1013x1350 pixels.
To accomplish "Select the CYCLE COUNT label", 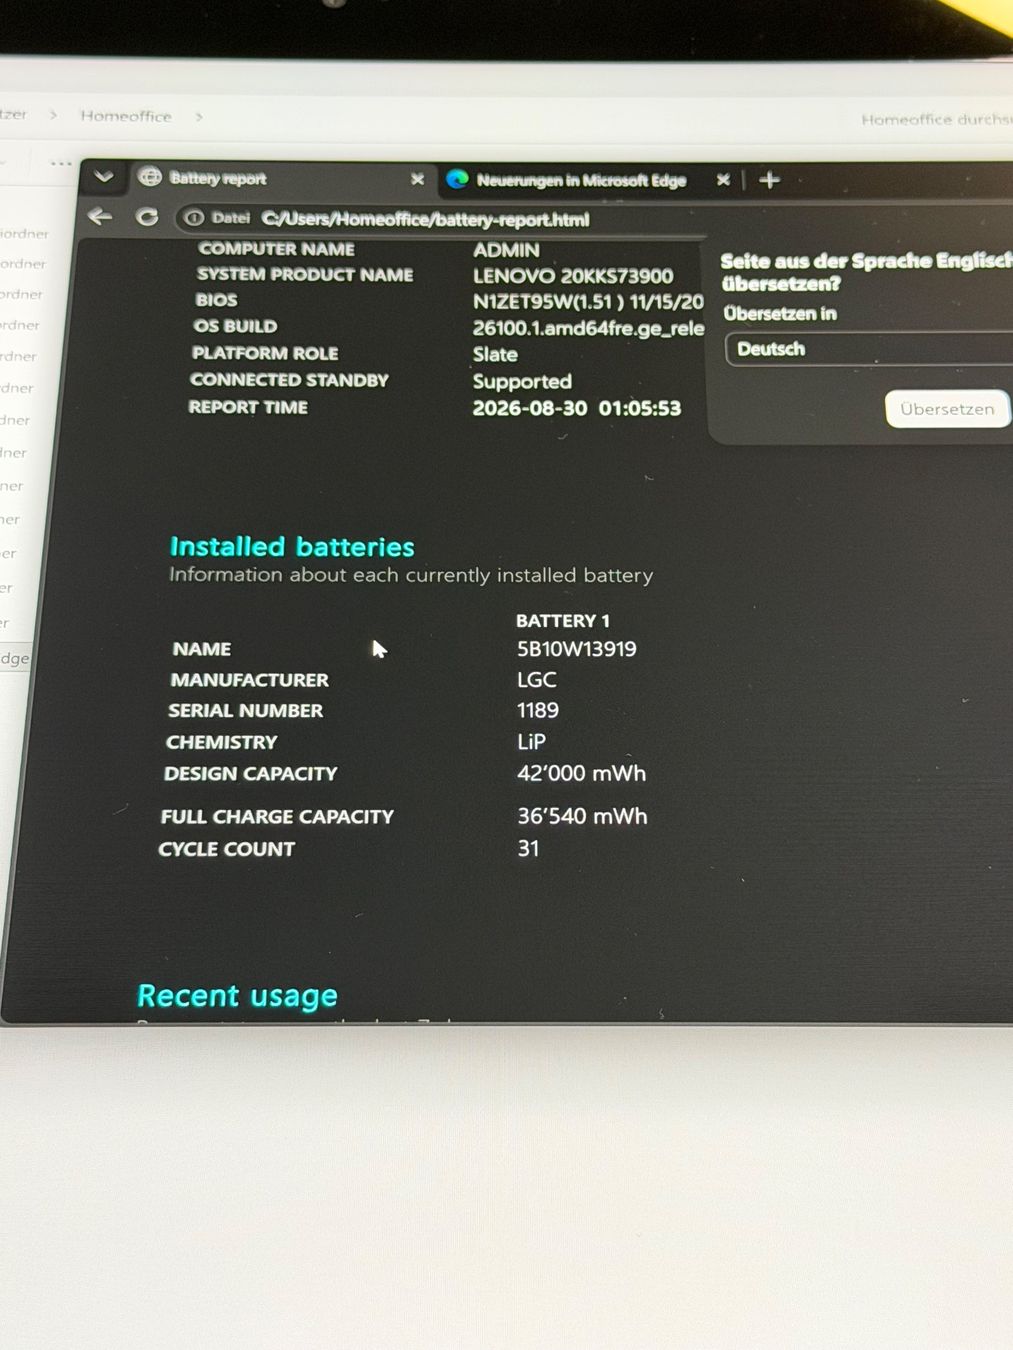I will (x=226, y=849).
